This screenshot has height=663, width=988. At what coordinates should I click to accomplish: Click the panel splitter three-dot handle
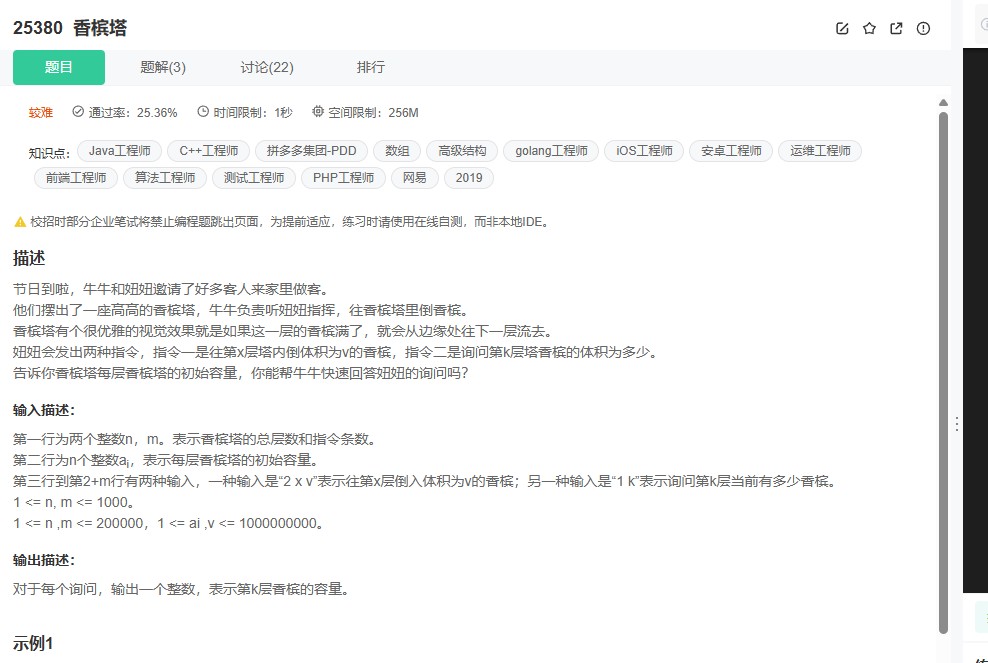pos(956,424)
